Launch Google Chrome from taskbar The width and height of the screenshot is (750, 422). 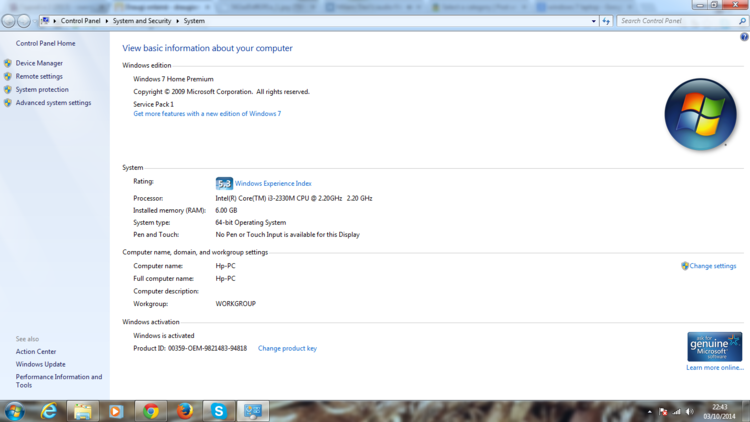(151, 411)
